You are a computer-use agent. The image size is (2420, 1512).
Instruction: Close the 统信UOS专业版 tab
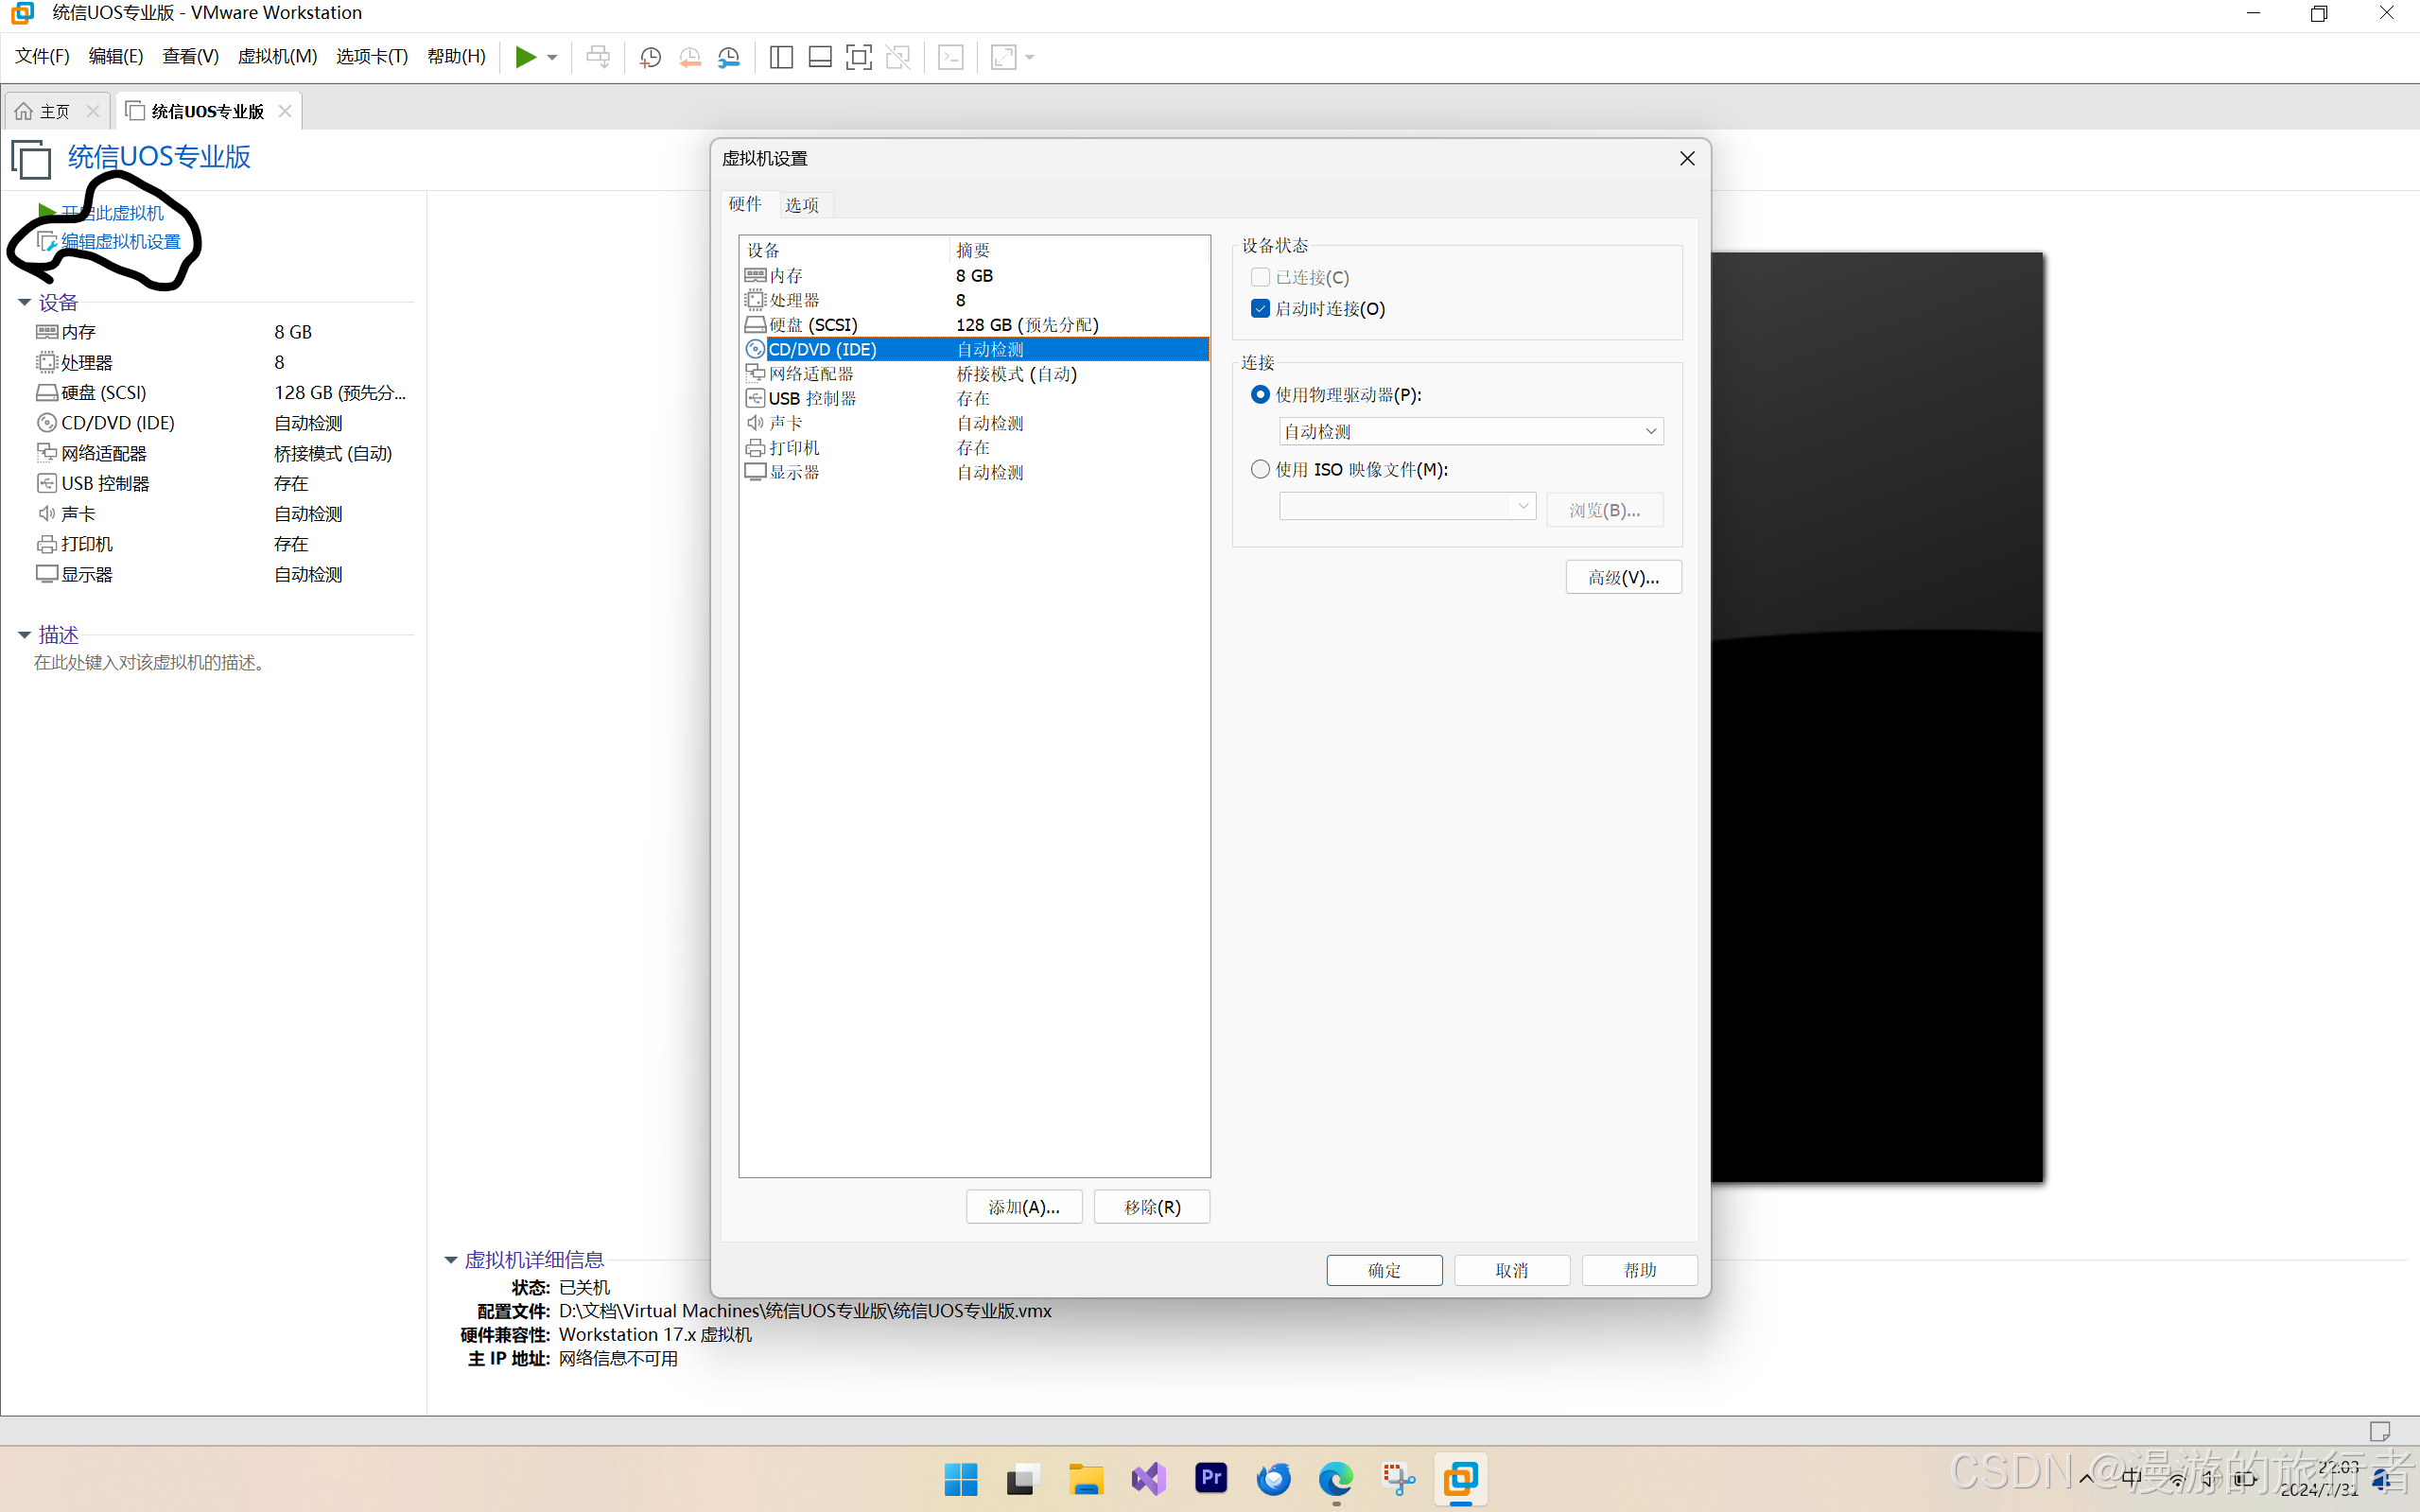pos(285,111)
